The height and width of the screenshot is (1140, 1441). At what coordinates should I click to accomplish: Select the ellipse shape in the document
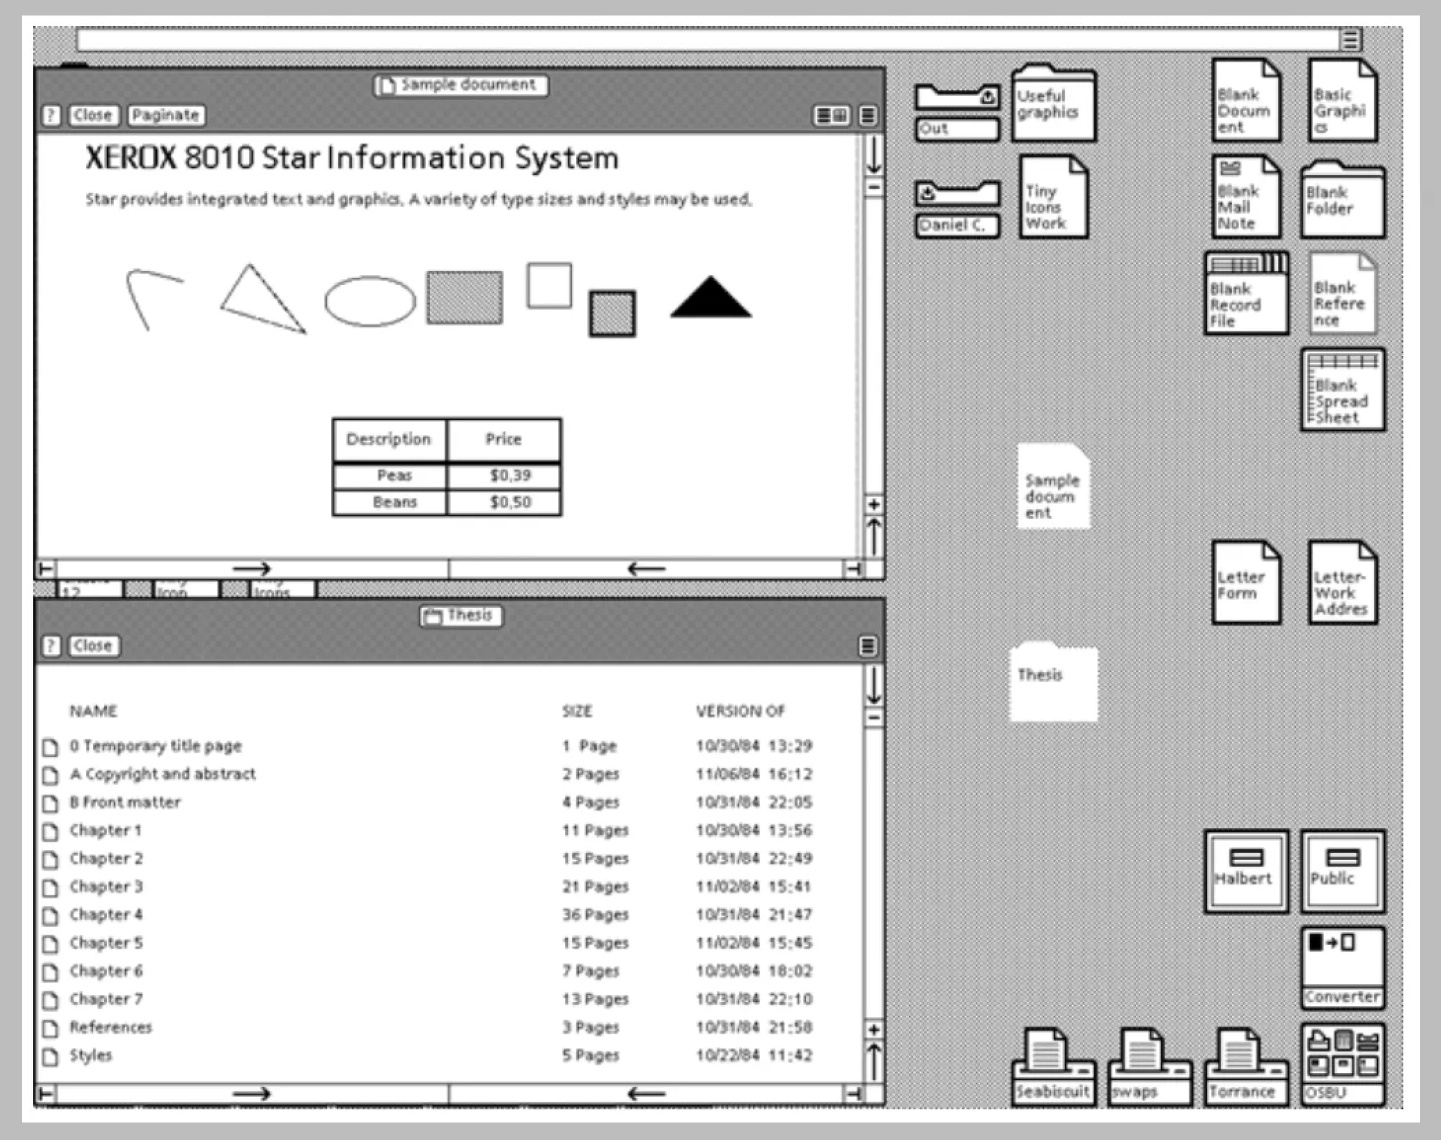pos(370,301)
